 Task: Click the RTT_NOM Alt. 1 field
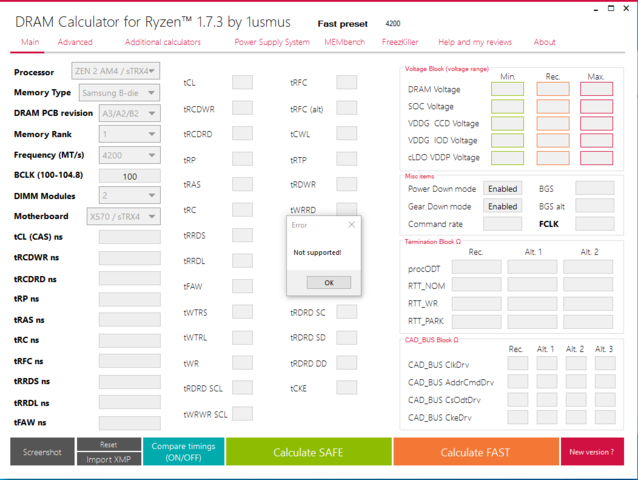[532, 284]
